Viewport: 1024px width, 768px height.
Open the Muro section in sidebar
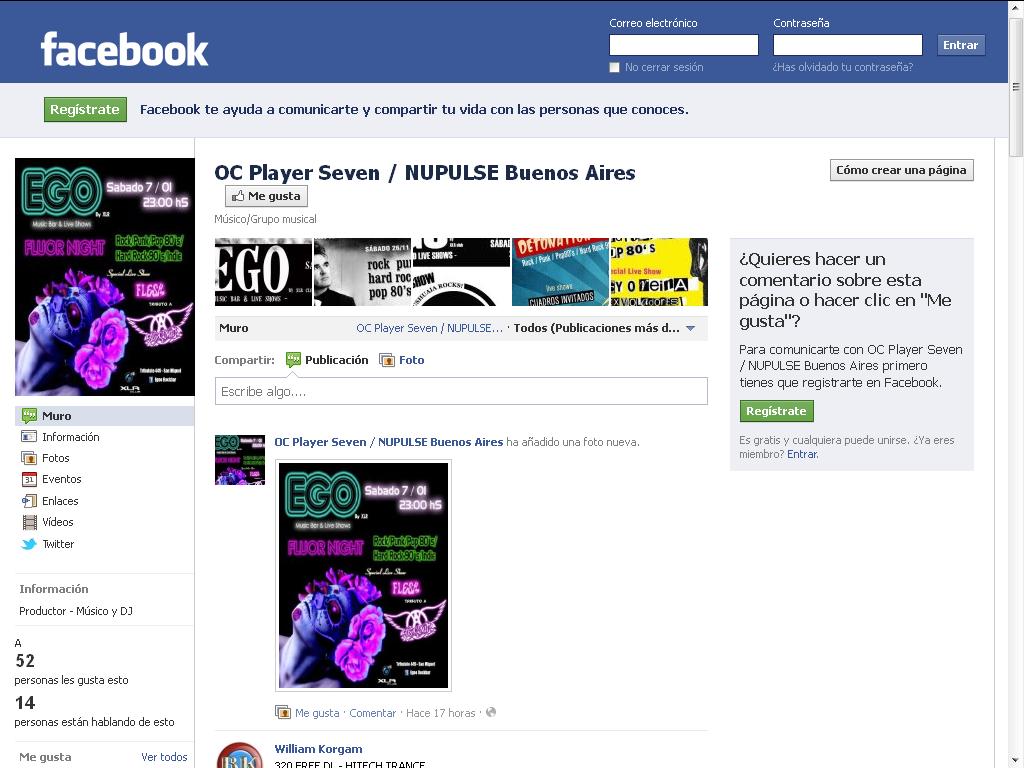click(x=104, y=416)
